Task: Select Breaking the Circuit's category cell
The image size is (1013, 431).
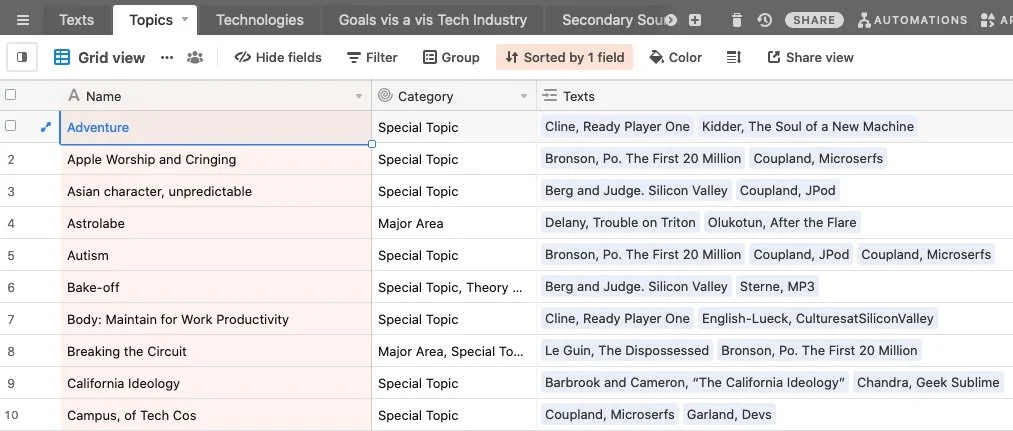Action: (454, 351)
